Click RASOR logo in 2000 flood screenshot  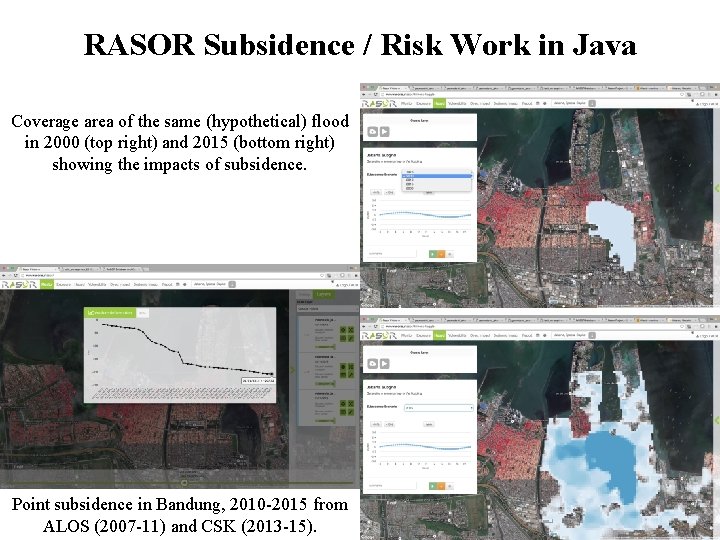click(379, 103)
